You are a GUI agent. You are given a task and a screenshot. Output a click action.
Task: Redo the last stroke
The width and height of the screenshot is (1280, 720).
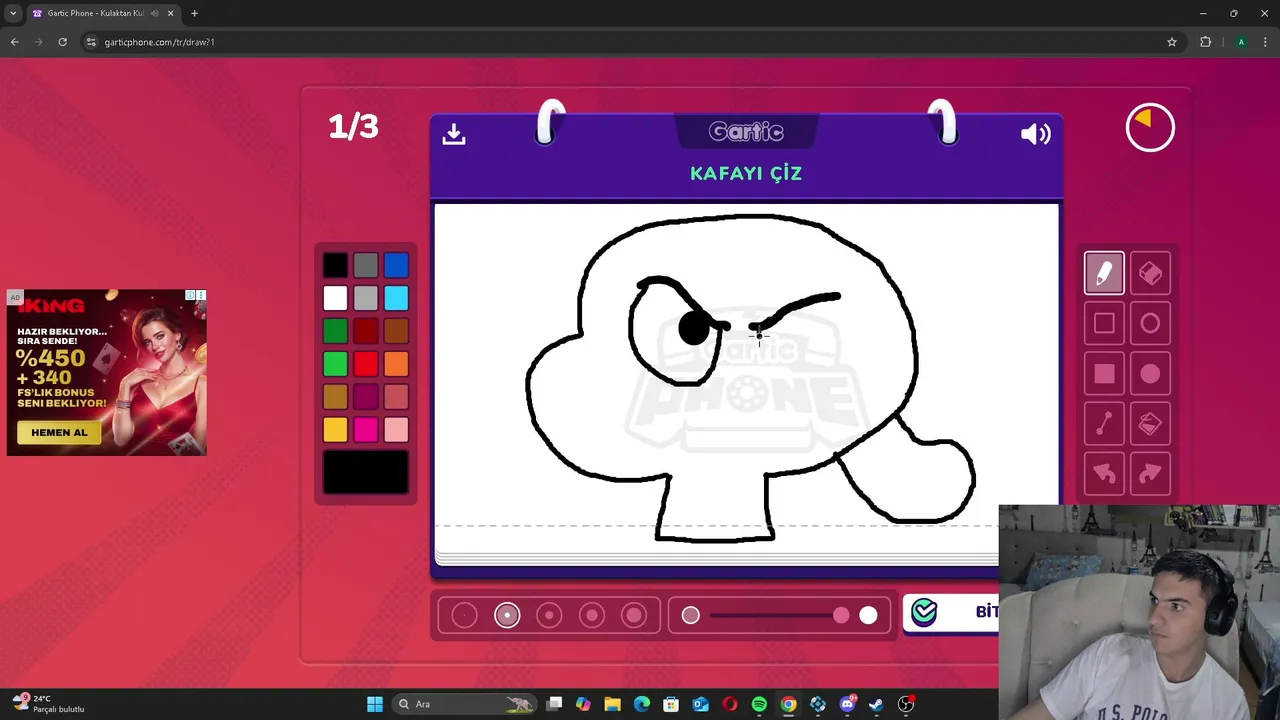(1150, 474)
